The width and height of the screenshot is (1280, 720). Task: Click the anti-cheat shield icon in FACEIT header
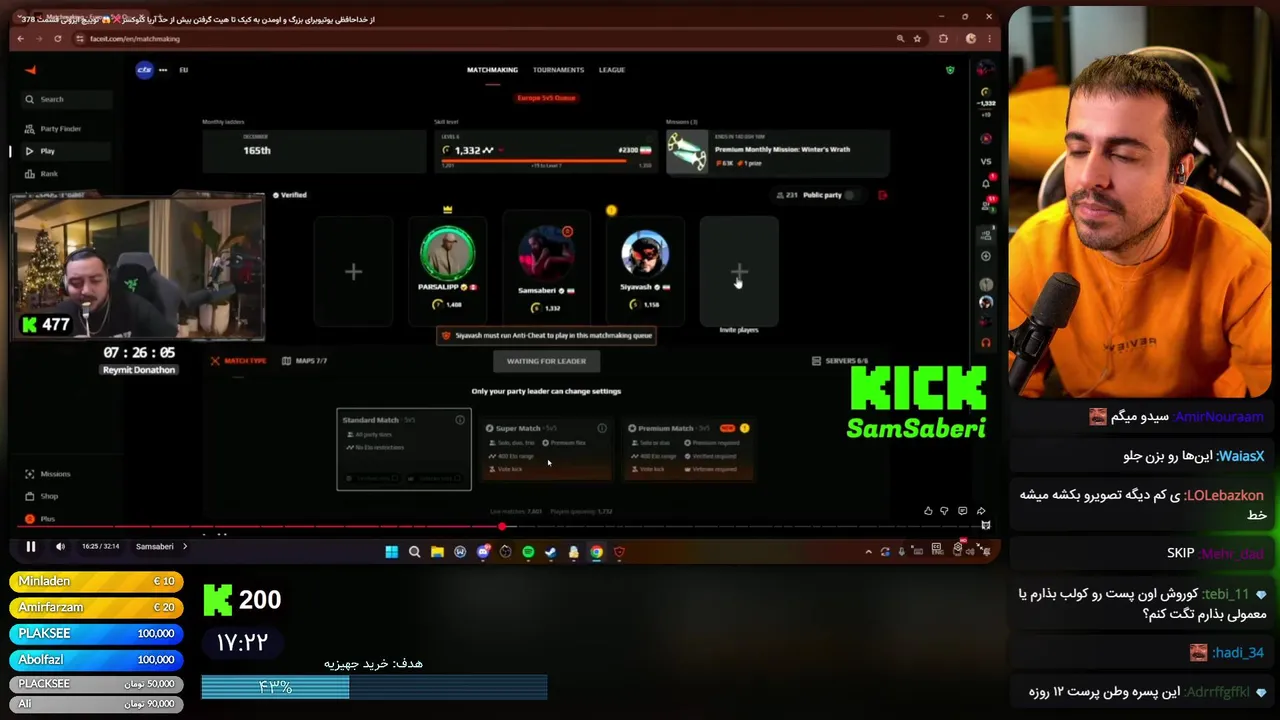click(950, 70)
